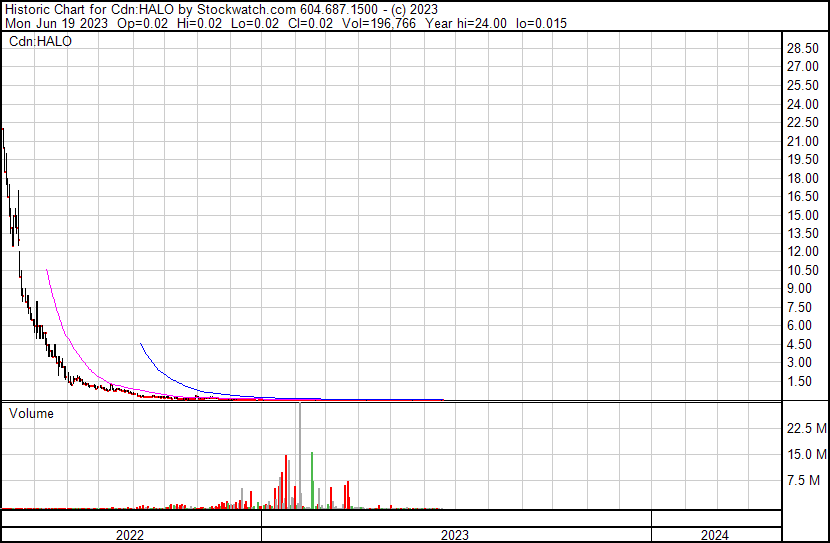Click the 9.00 price axis value

pos(799,288)
